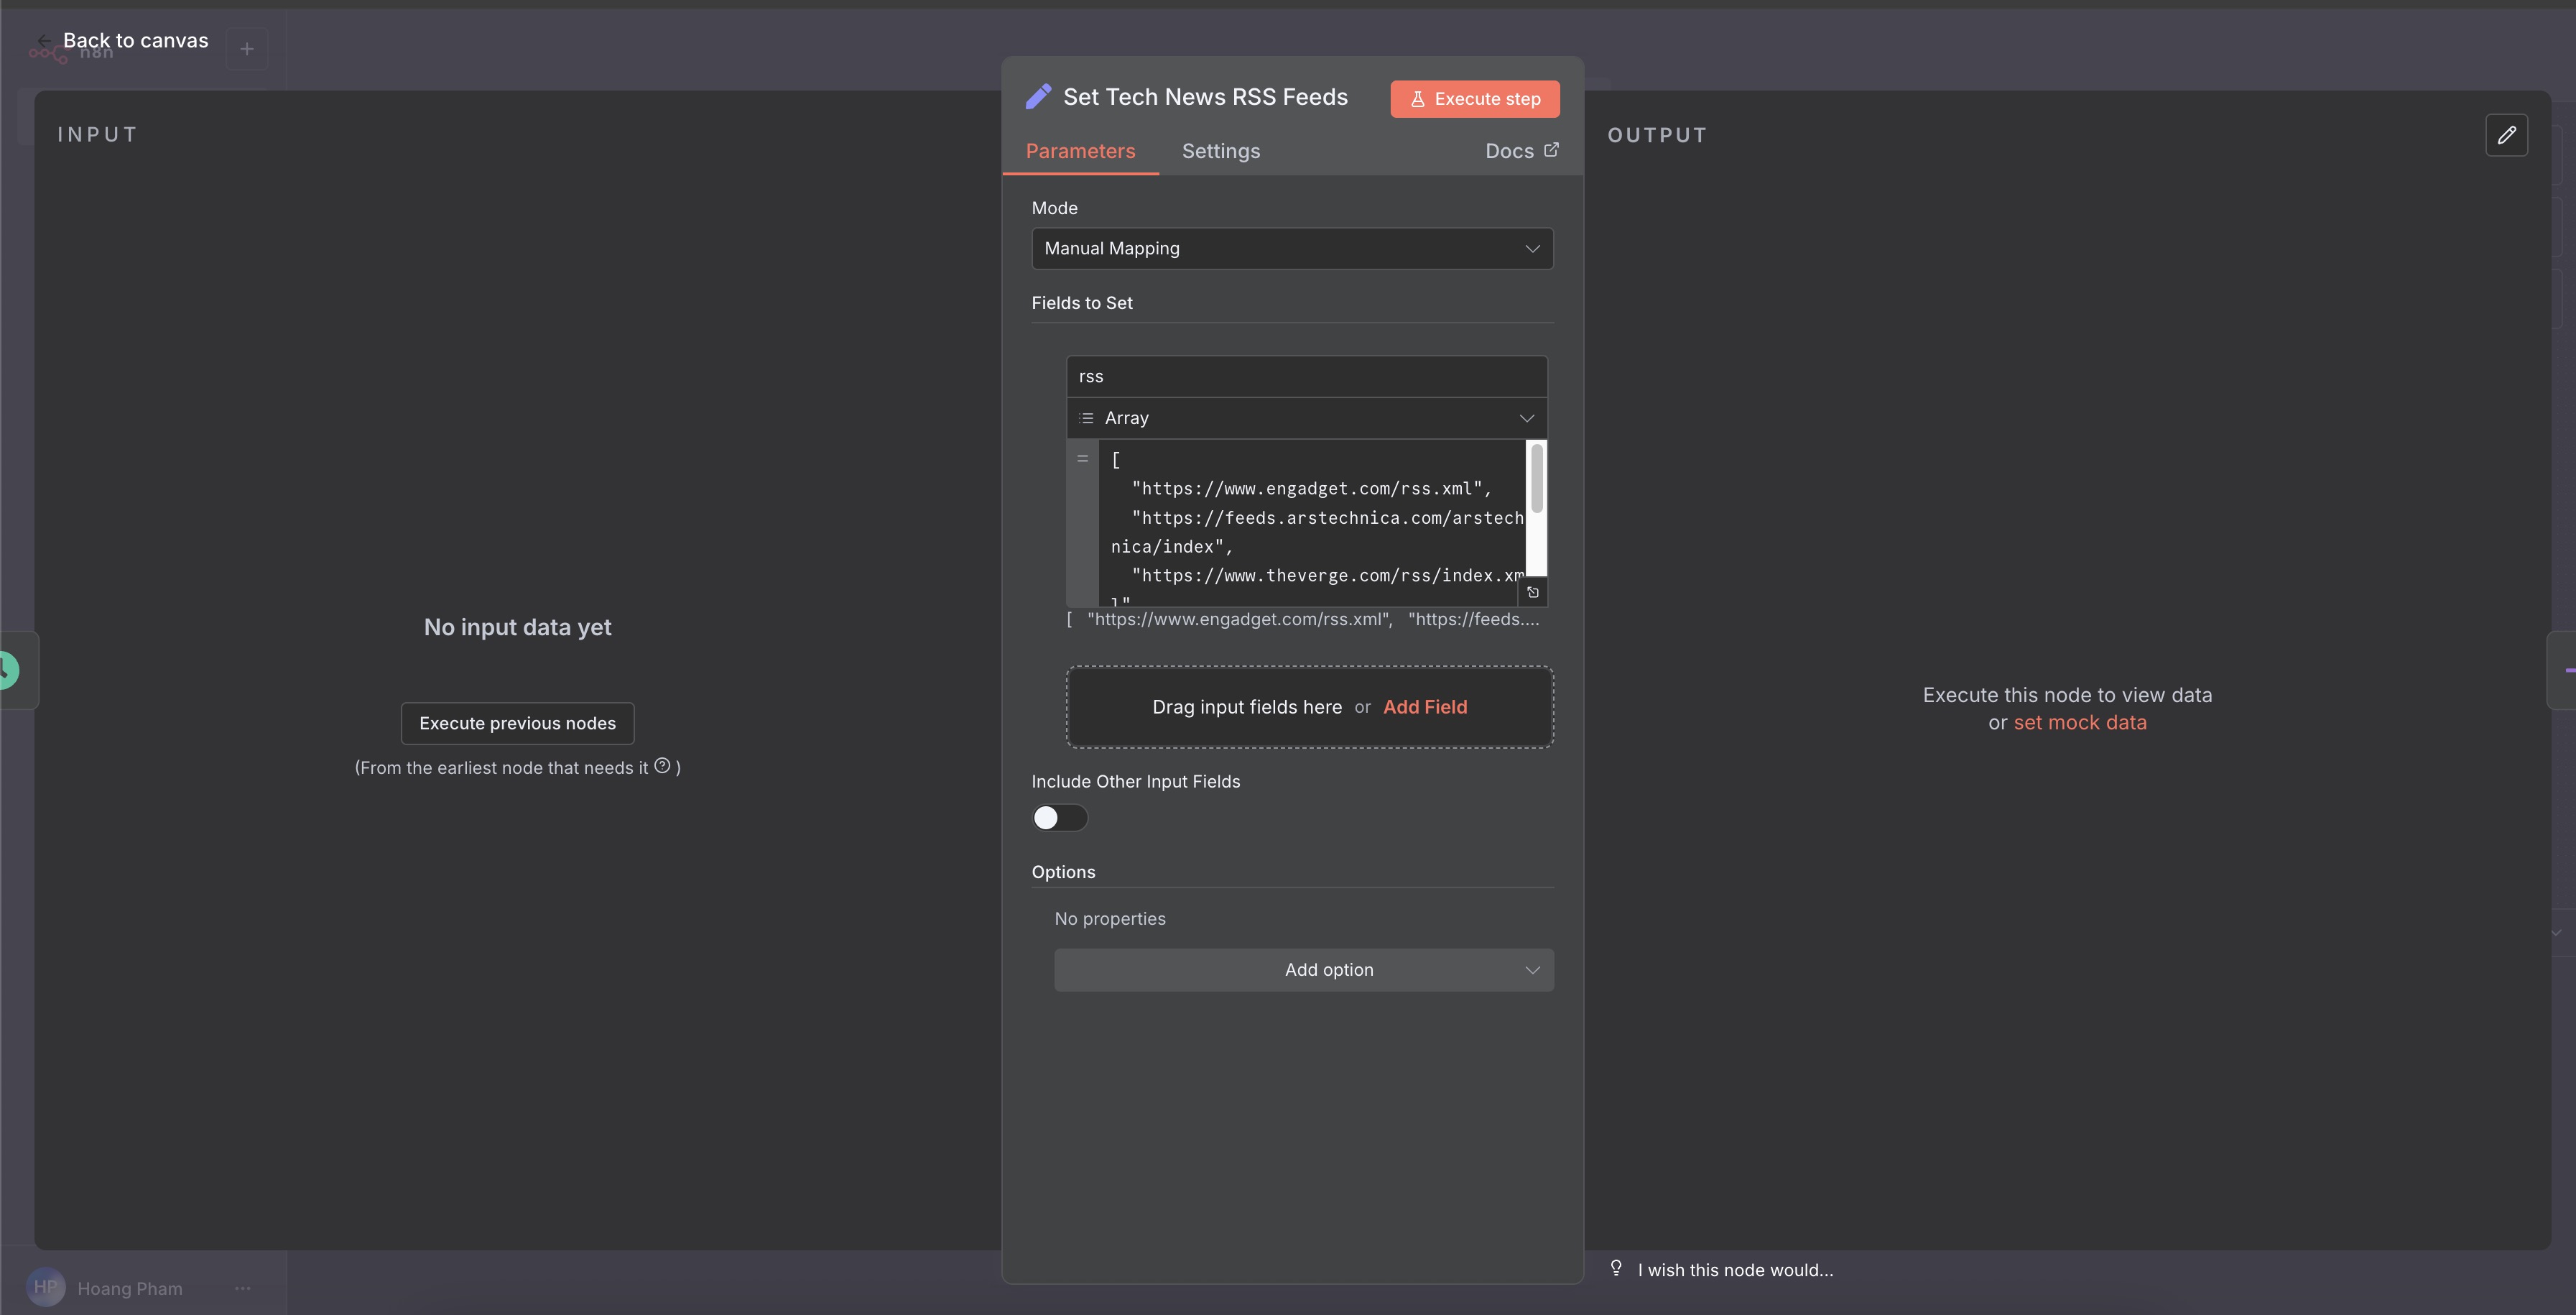Toggle expression mode with the equals icon

(1083, 457)
